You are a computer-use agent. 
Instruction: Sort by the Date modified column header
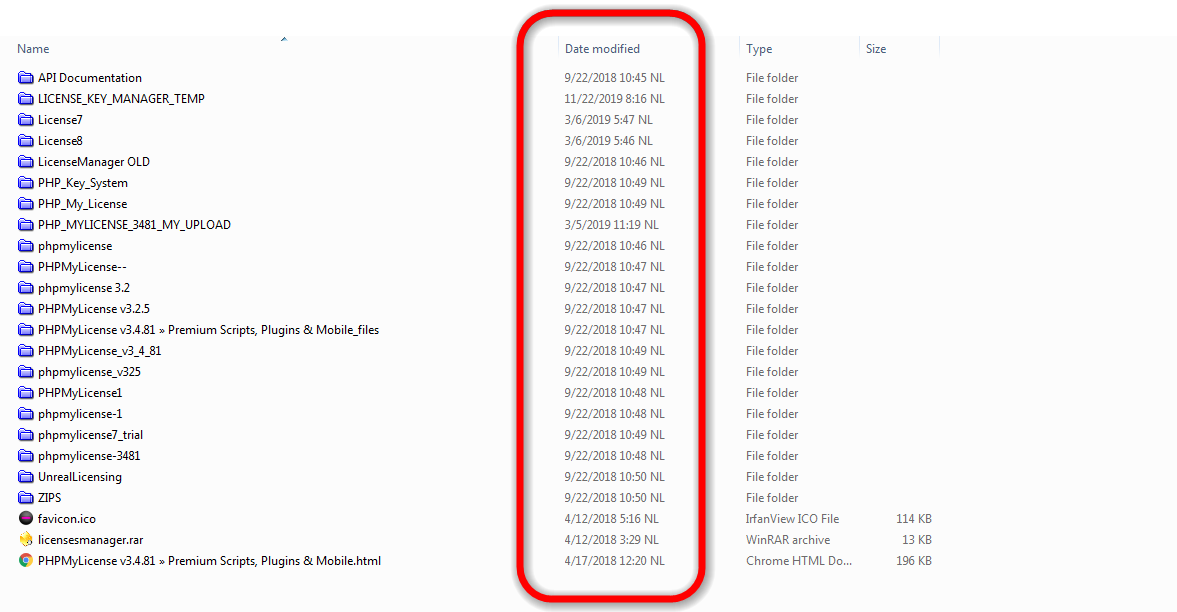(602, 49)
